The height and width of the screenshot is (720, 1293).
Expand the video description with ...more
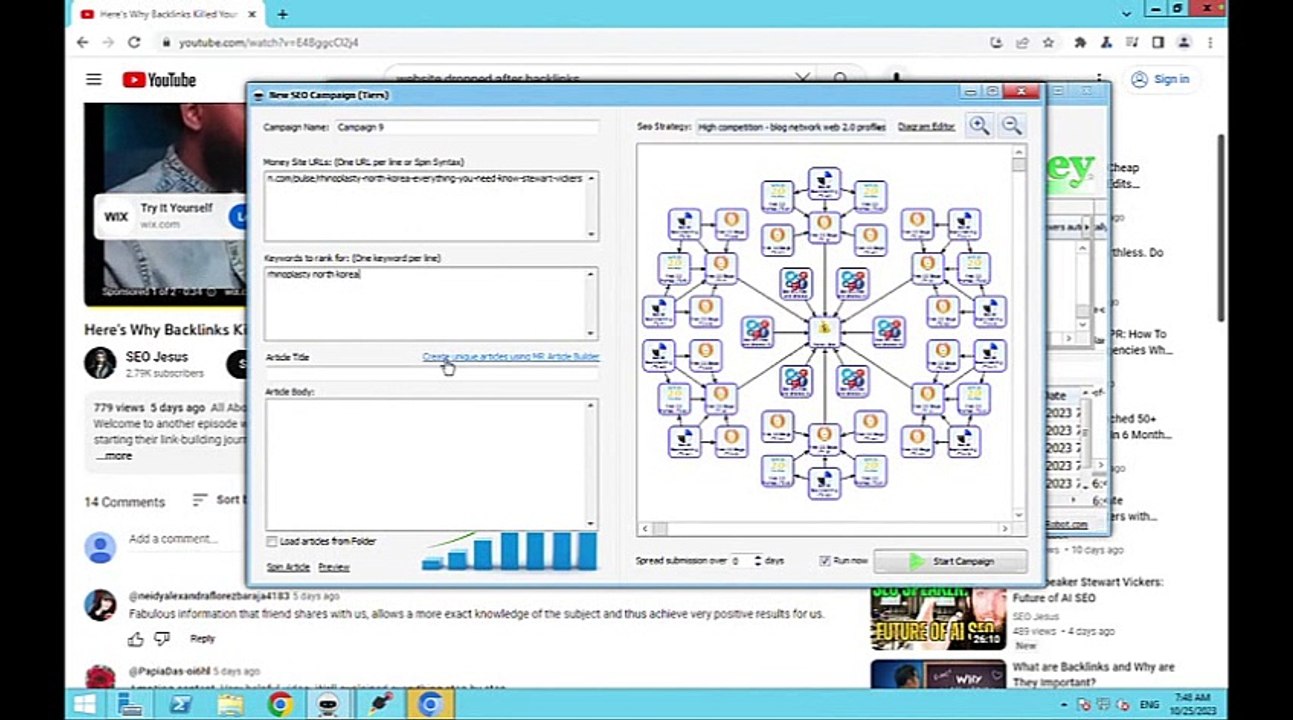[113, 456]
